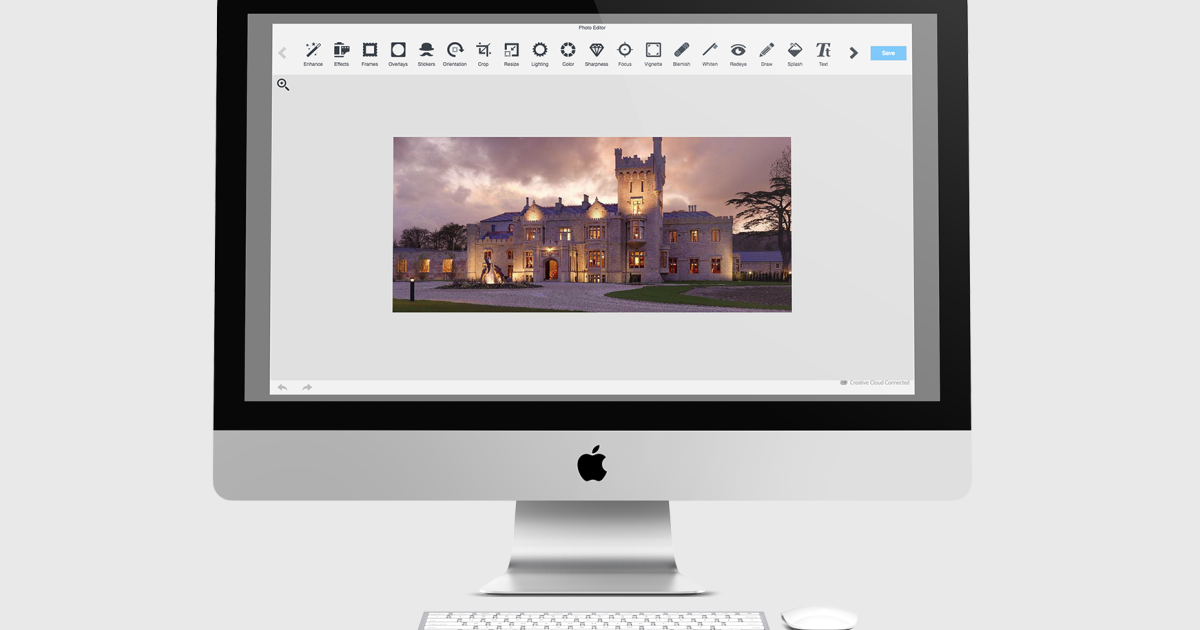
Task: Click the undo arrow at bottom
Action: [282, 387]
